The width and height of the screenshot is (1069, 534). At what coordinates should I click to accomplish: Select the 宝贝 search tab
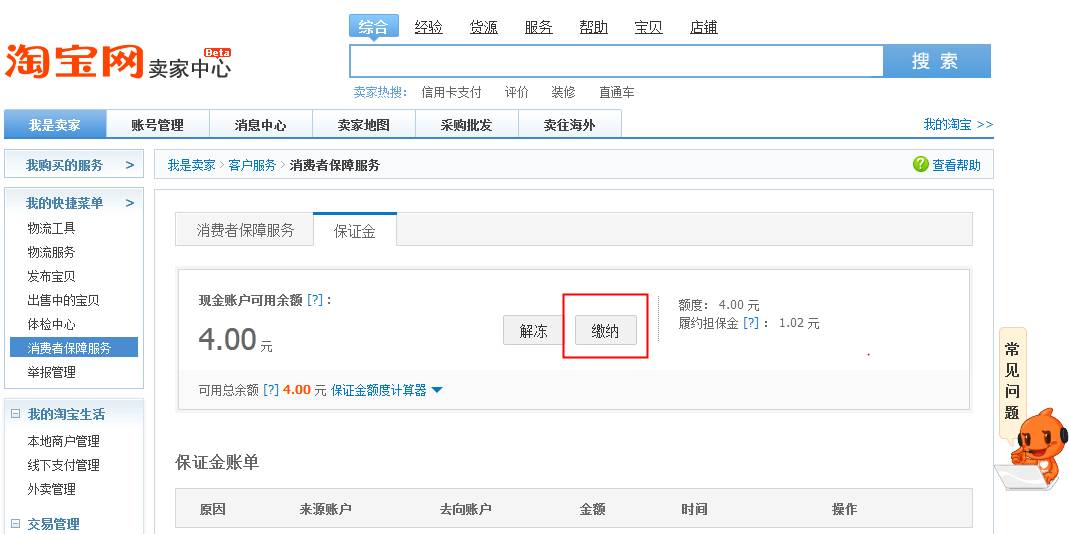click(648, 27)
